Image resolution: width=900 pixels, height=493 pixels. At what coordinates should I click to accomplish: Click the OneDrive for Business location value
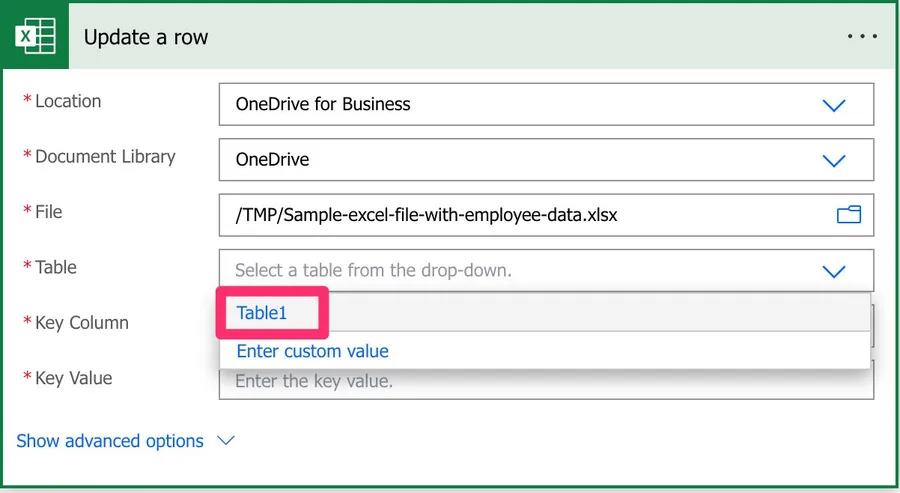pyautogui.click(x=323, y=104)
